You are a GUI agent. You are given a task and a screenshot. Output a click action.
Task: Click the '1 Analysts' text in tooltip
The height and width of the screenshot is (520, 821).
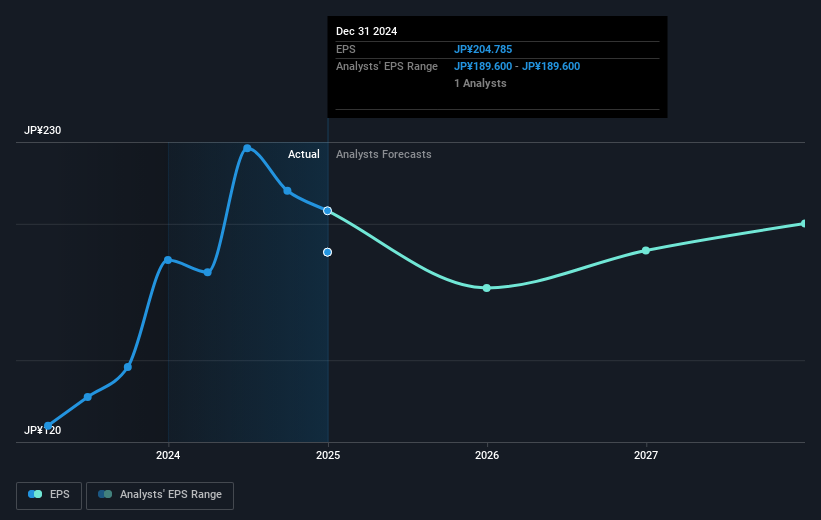click(480, 83)
